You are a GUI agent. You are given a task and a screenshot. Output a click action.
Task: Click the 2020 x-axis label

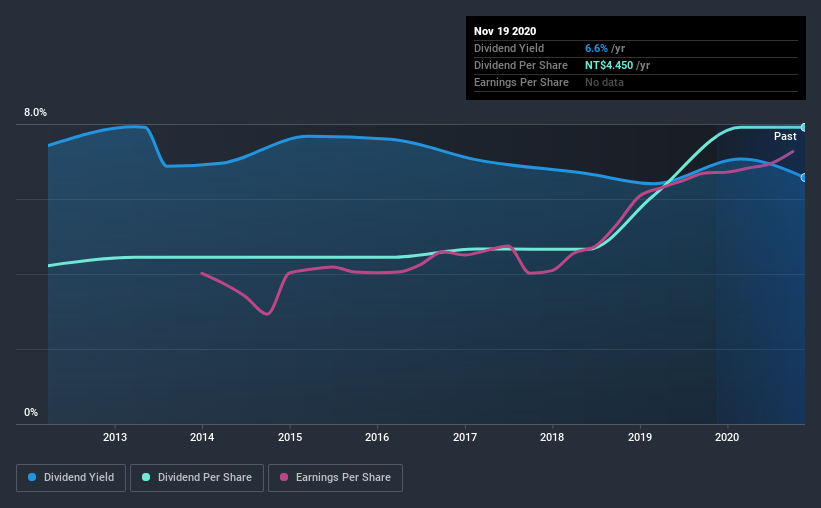click(727, 437)
